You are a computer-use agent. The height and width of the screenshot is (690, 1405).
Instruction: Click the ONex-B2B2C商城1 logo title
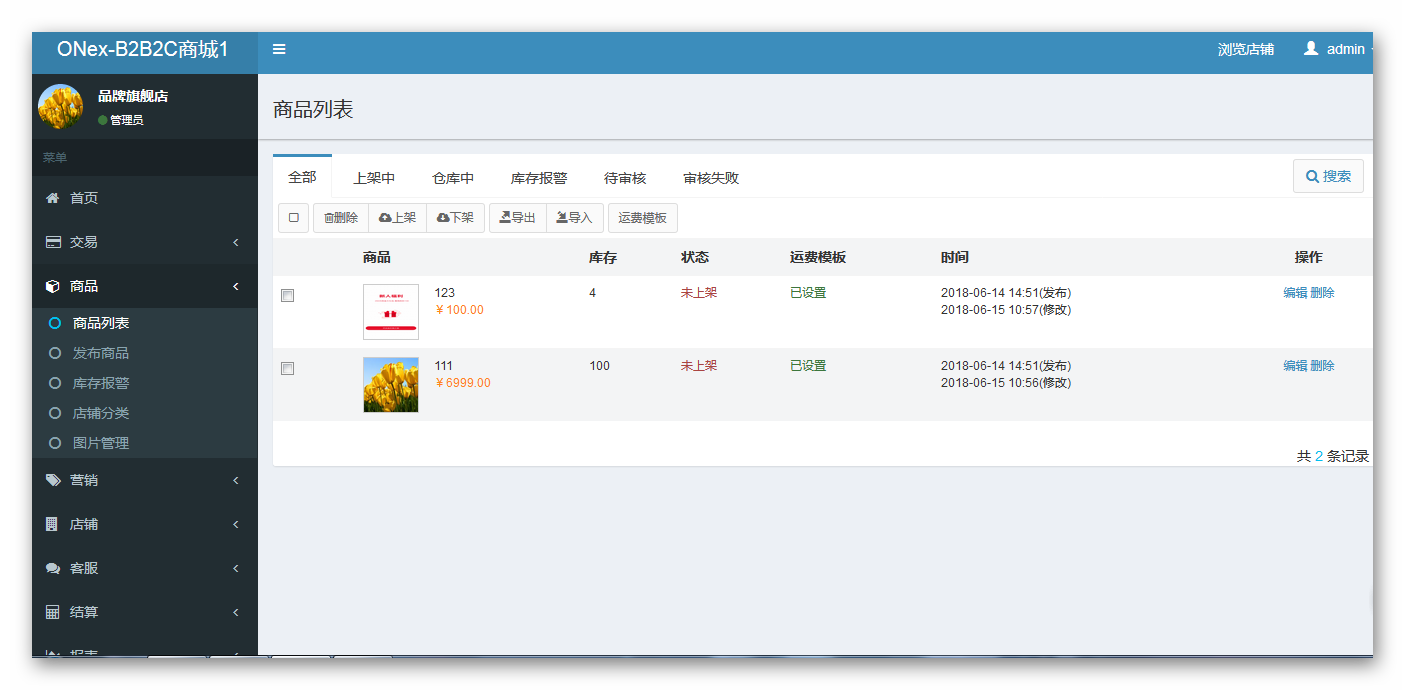[x=143, y=49]
